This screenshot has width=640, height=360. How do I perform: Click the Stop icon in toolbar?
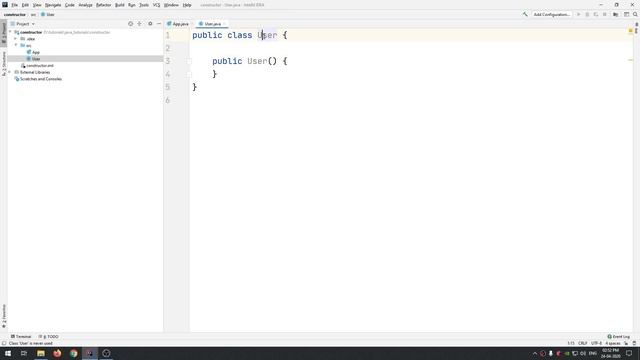604,14
